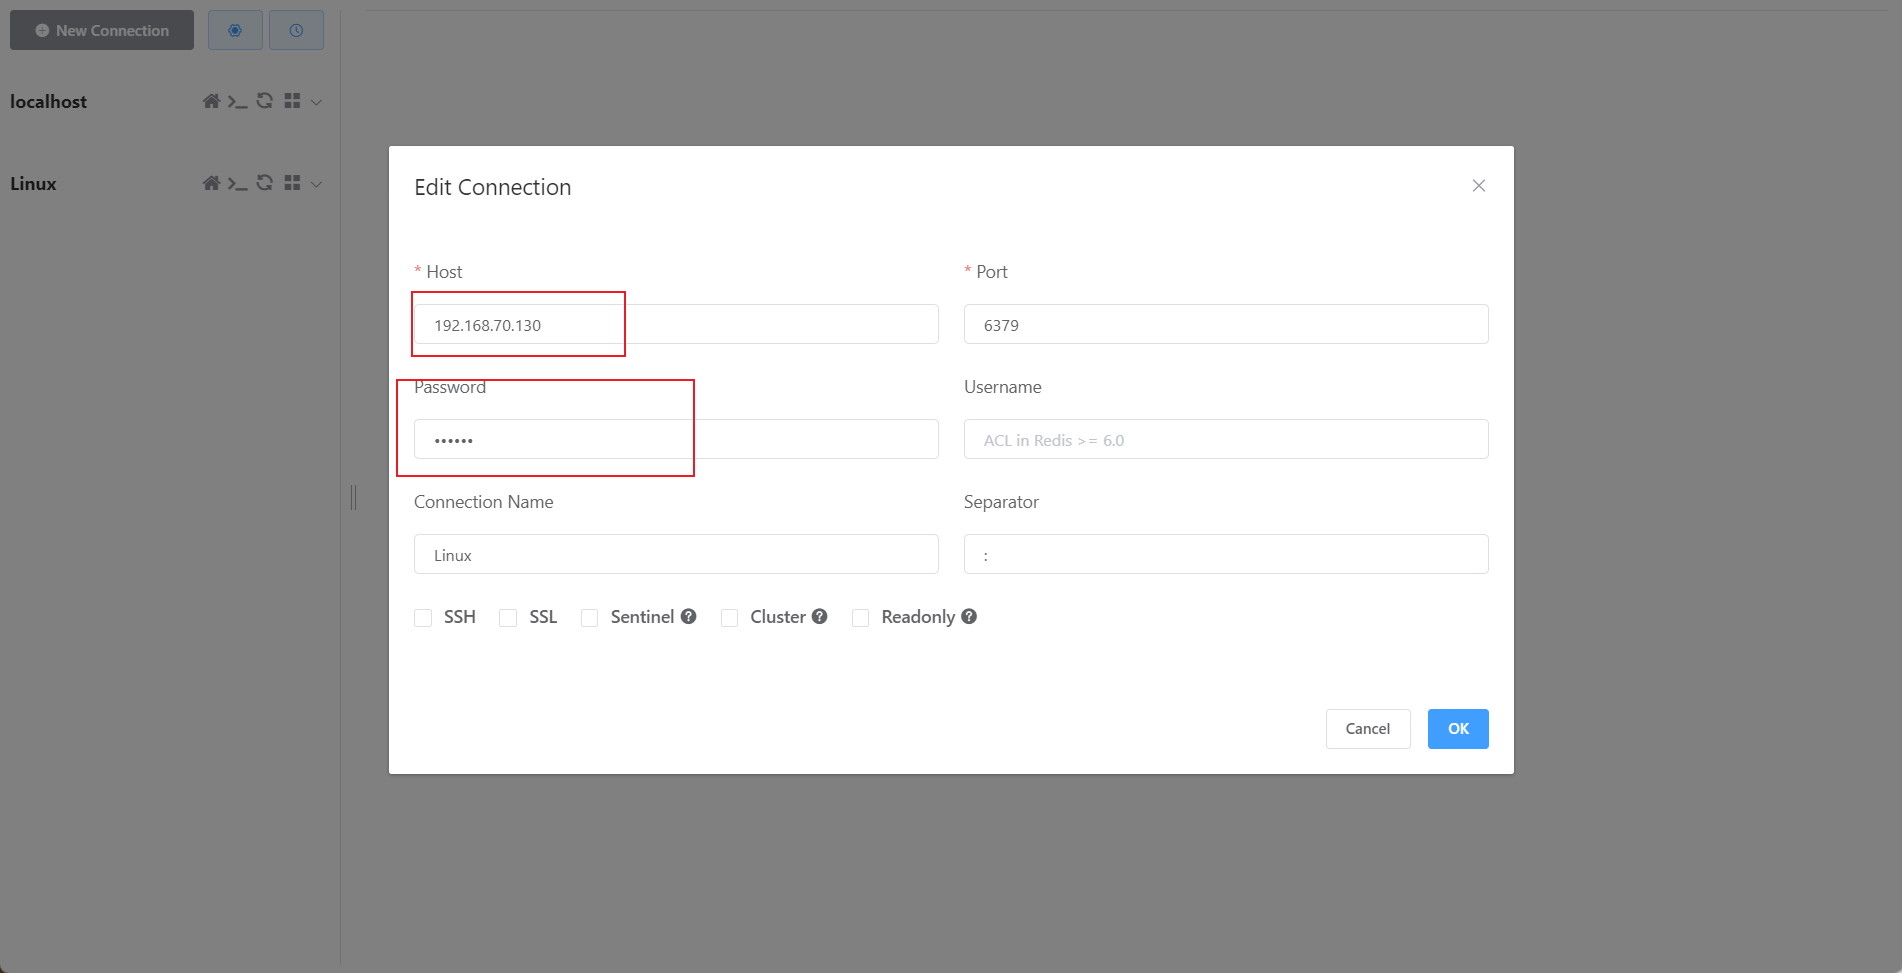This screenshot has height=973, width=1902.
Task: Open the command log clock button
Action: [296, 30]
